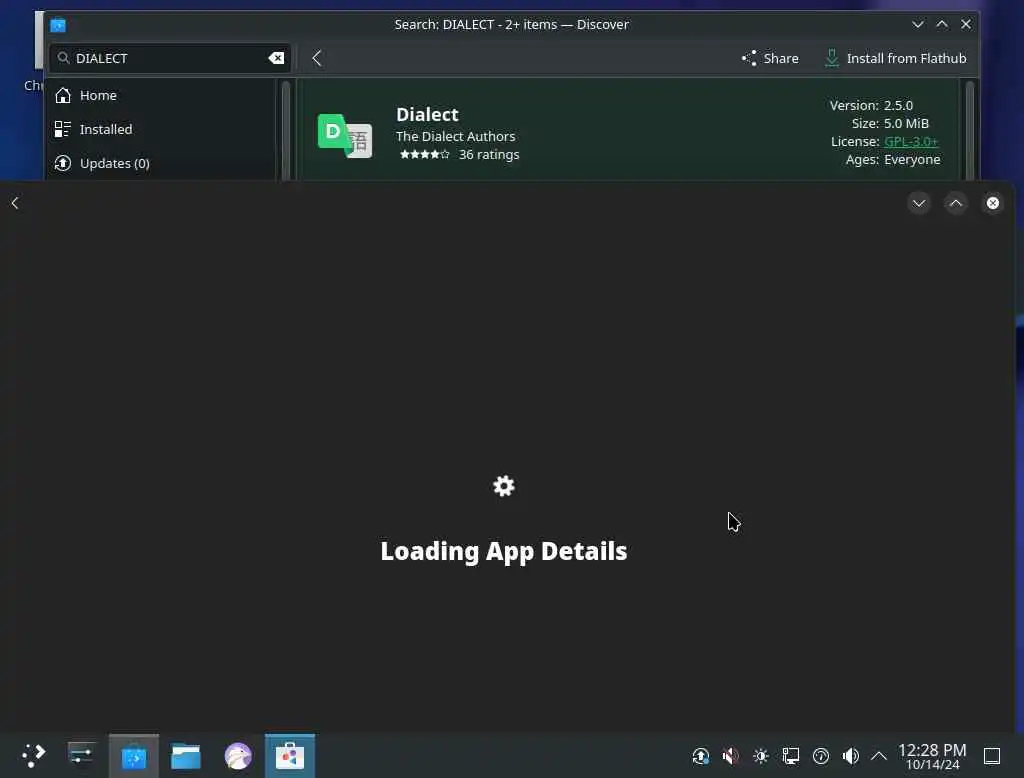The height and width of the screenshot is (778, 1024).
Task: Clear the DIALECT search text
Action: click(x=276, y=58)
